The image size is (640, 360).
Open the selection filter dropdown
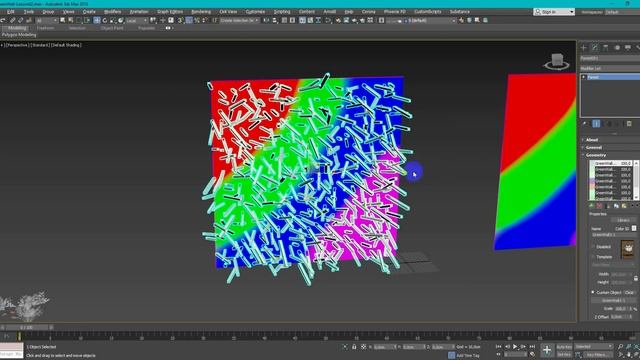coord(46,20)
